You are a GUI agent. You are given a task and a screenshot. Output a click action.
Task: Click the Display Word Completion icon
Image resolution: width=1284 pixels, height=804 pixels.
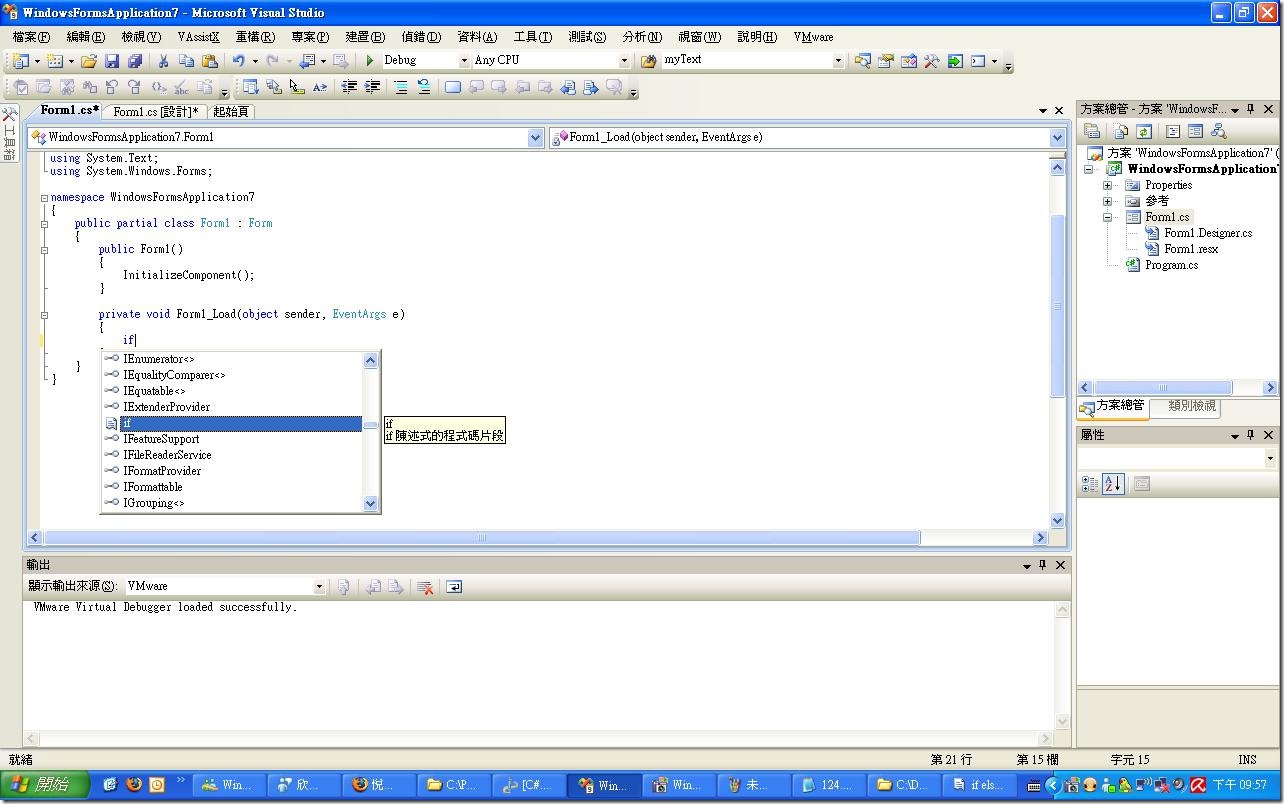pos(320,87)
